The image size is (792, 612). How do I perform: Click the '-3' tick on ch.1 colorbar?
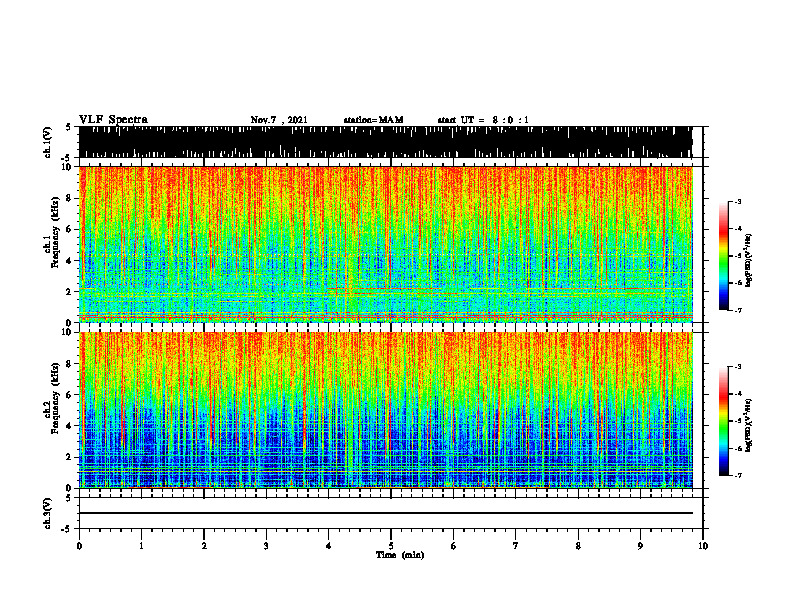737,201
